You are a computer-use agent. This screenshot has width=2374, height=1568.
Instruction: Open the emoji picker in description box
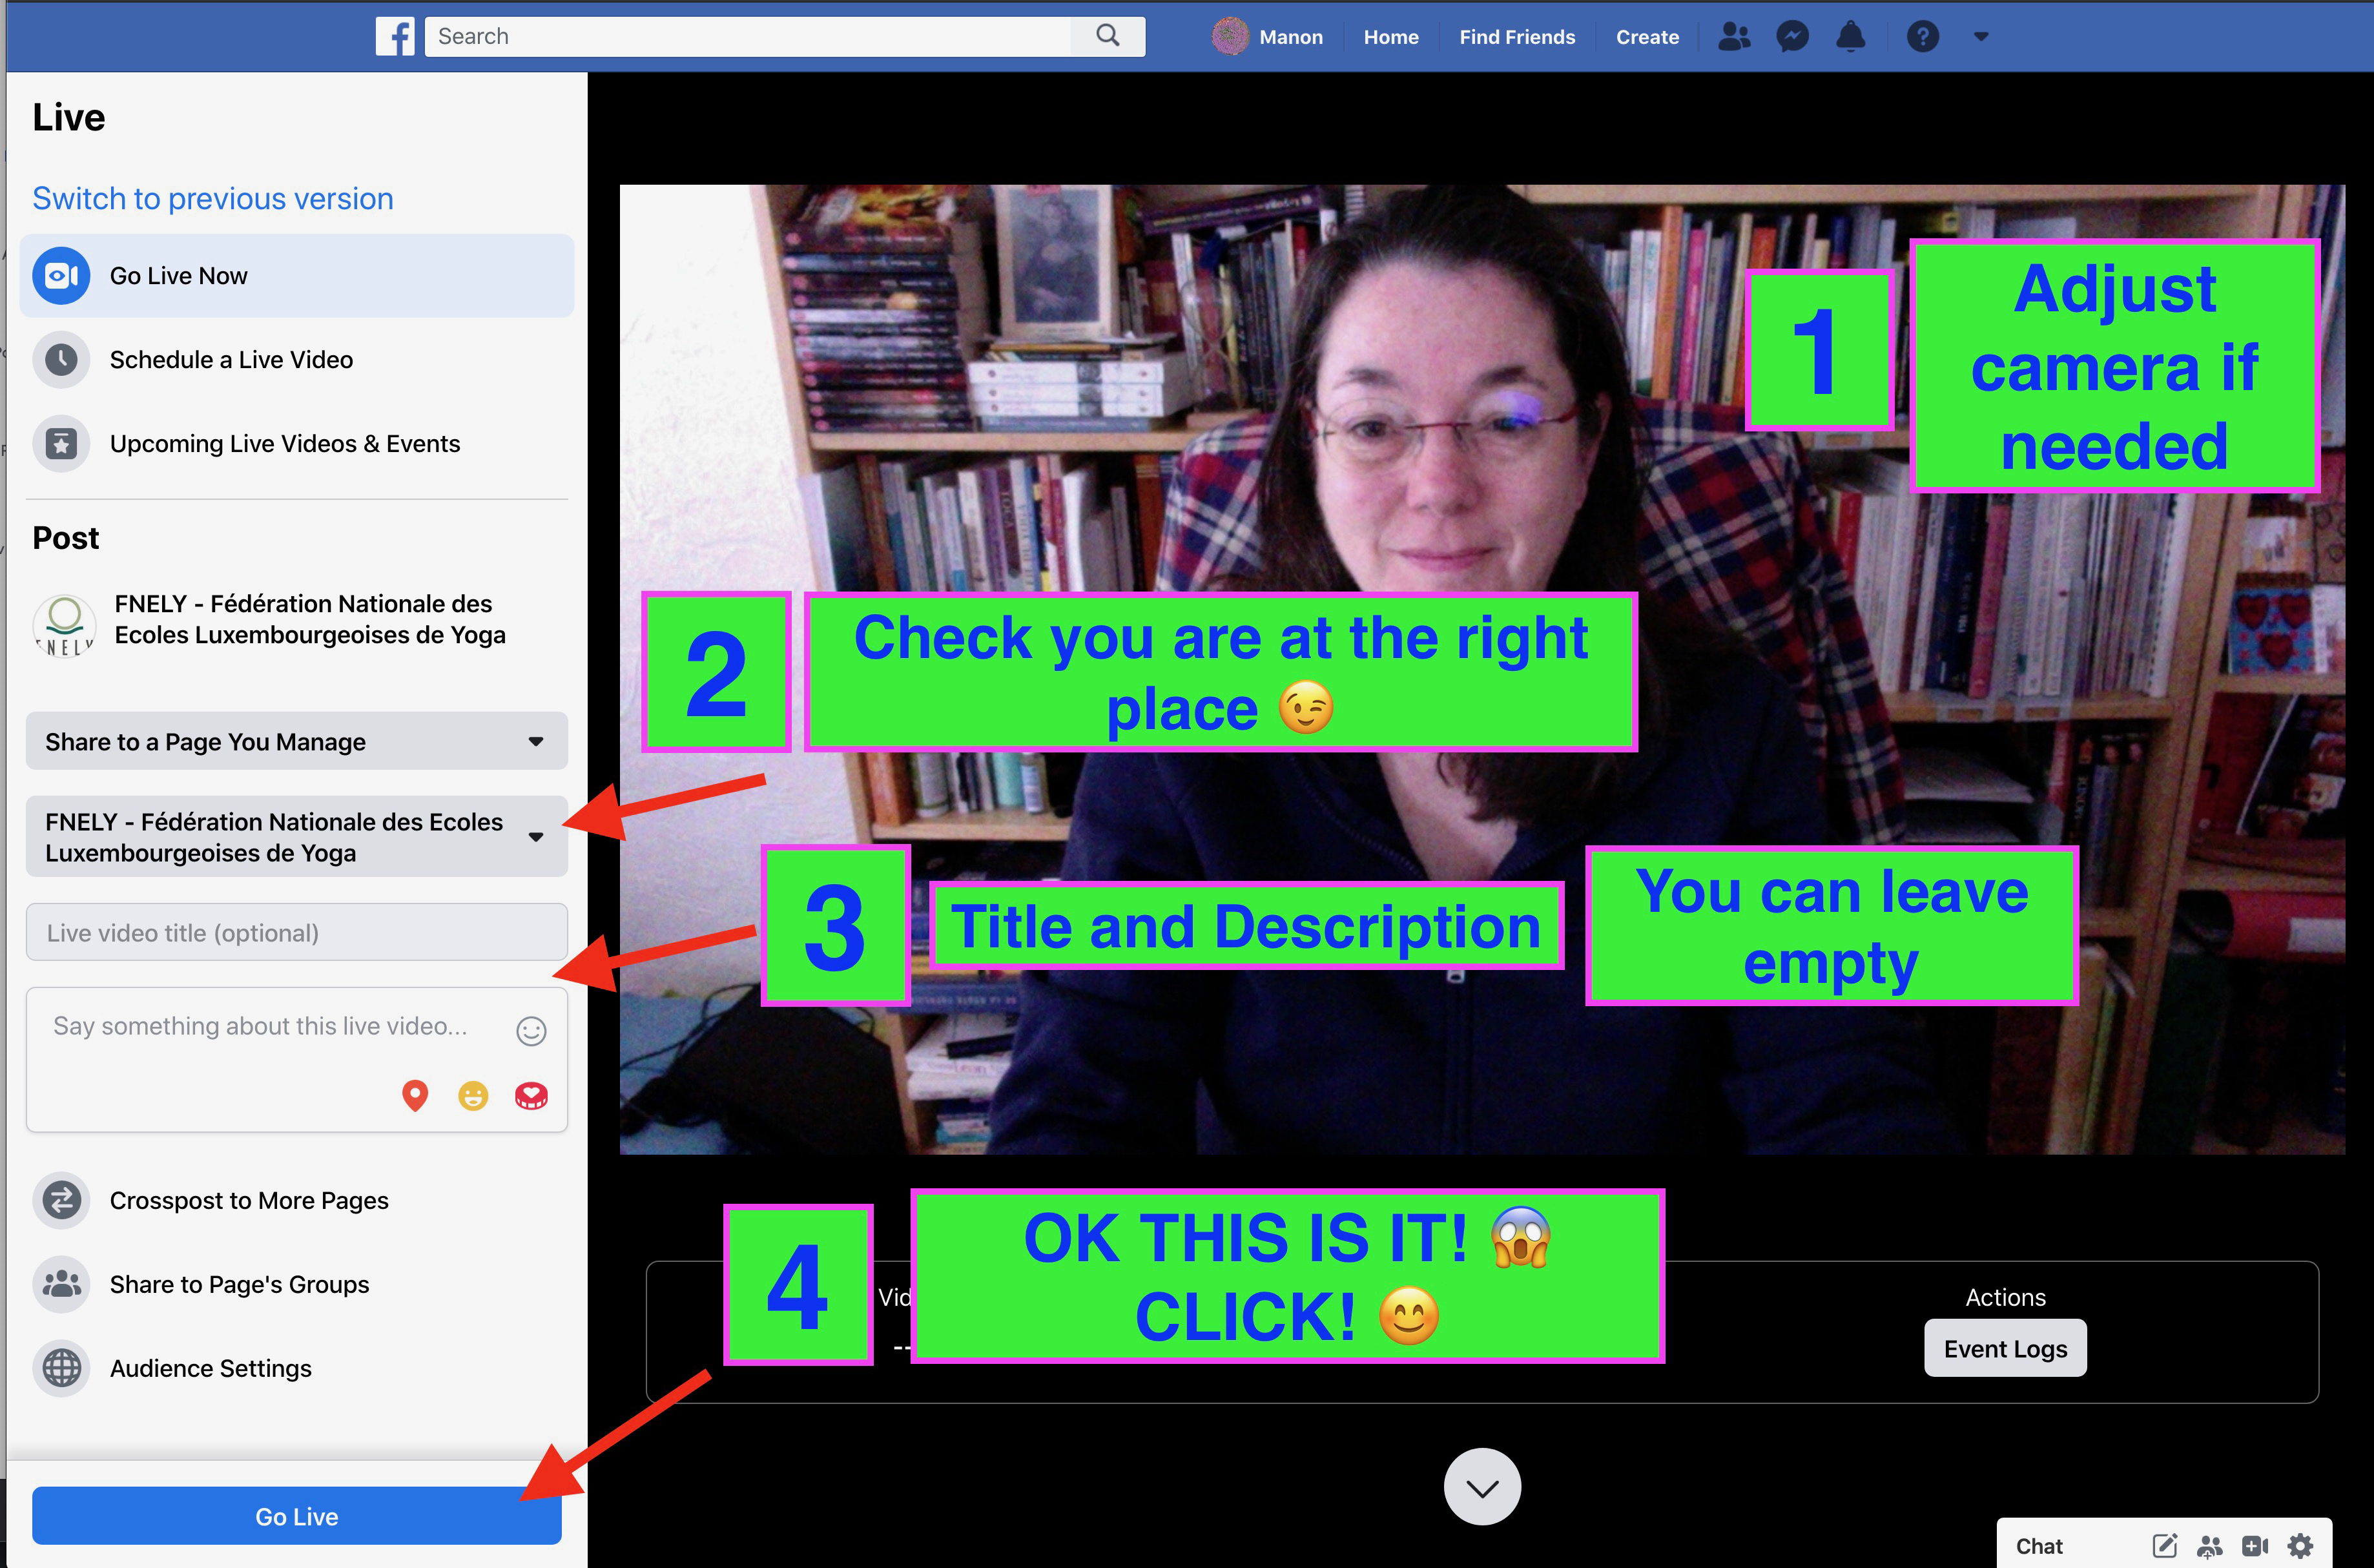531,1030
